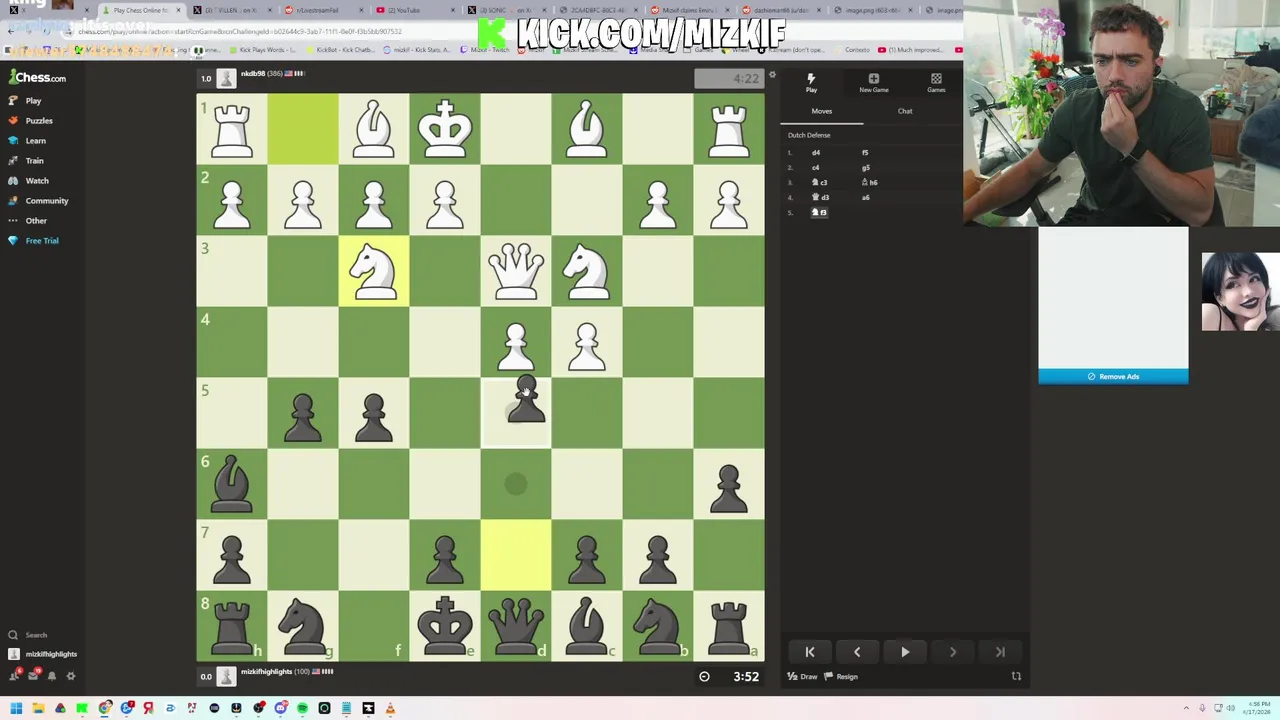Open Discord from the taskbar
Screen dimensions: 1280x720
click(280, 709)
